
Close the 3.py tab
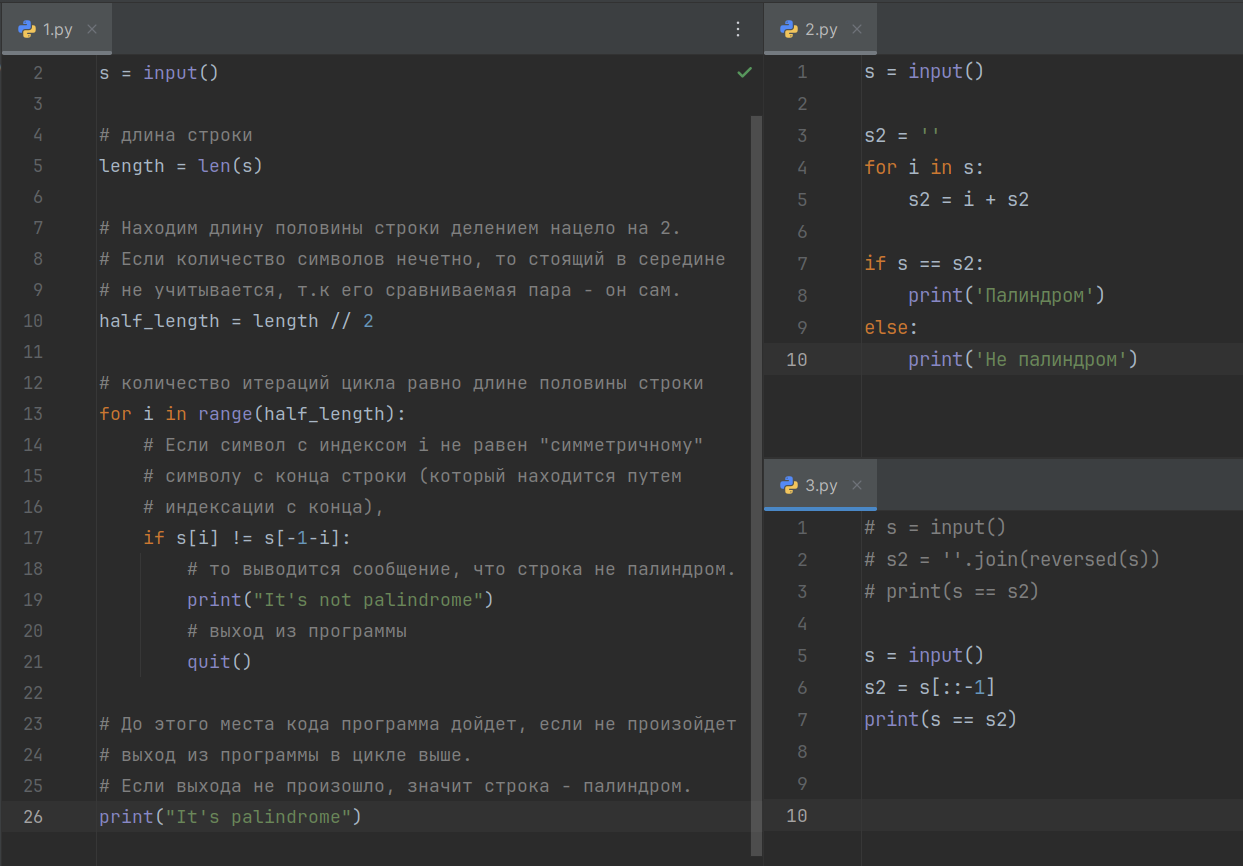(857, 485)
